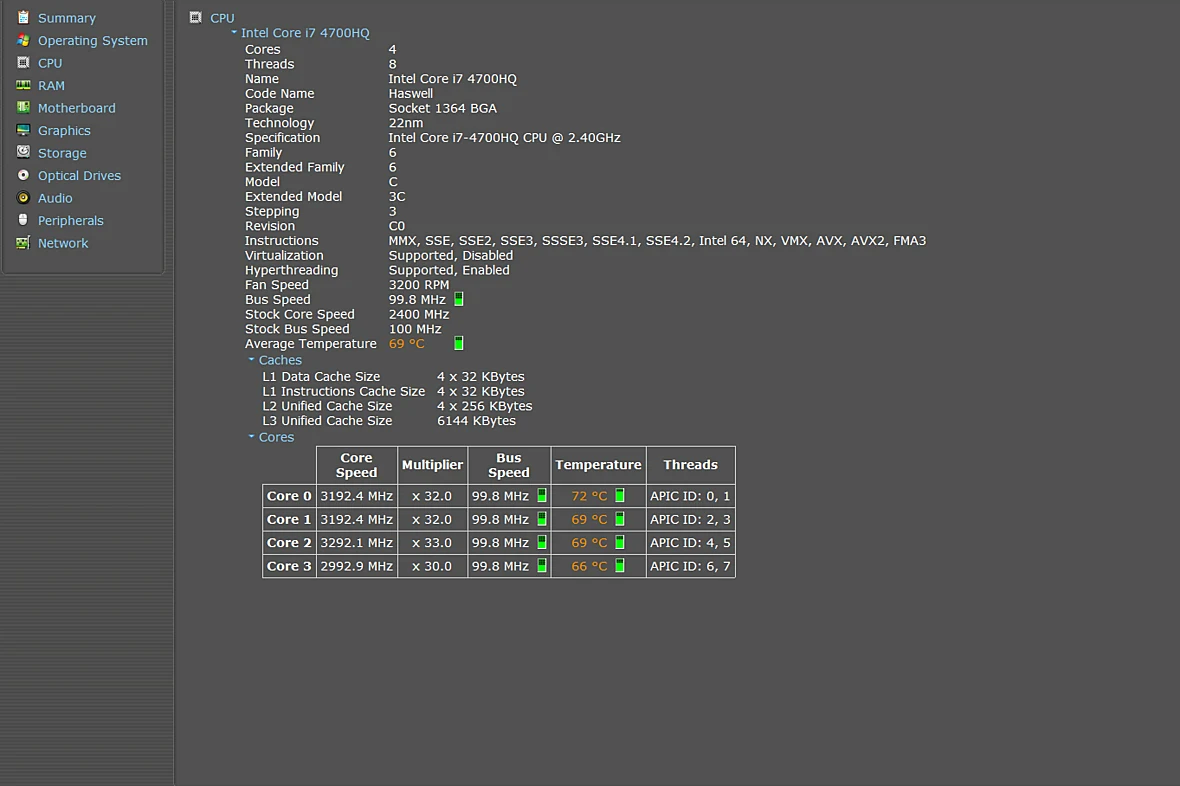The image size is (1180, 786).
Task: Click the x 33.0 multiplier cell
Action: point(432,542)
